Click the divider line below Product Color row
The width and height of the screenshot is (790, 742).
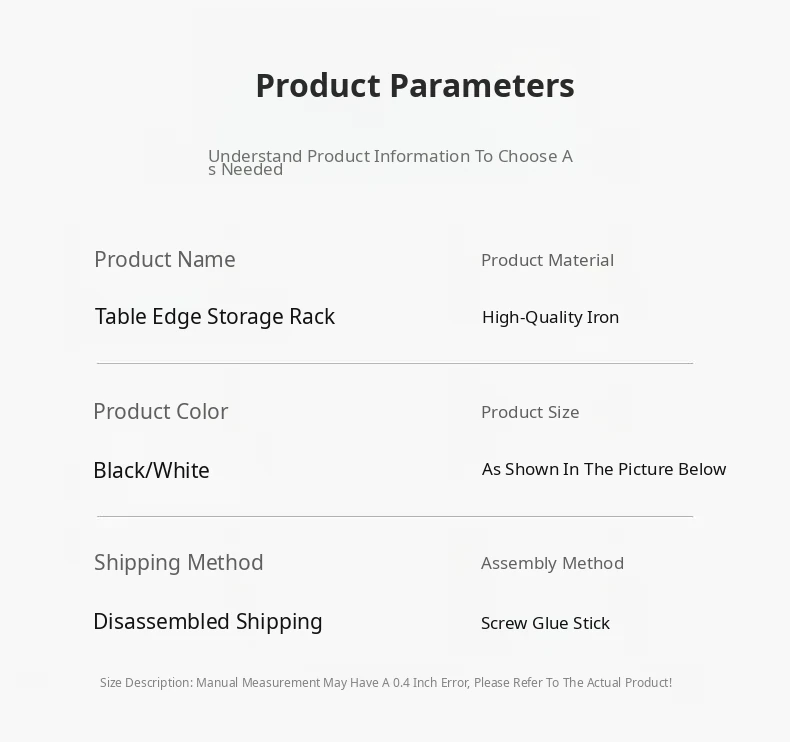[x=395, y=516]
